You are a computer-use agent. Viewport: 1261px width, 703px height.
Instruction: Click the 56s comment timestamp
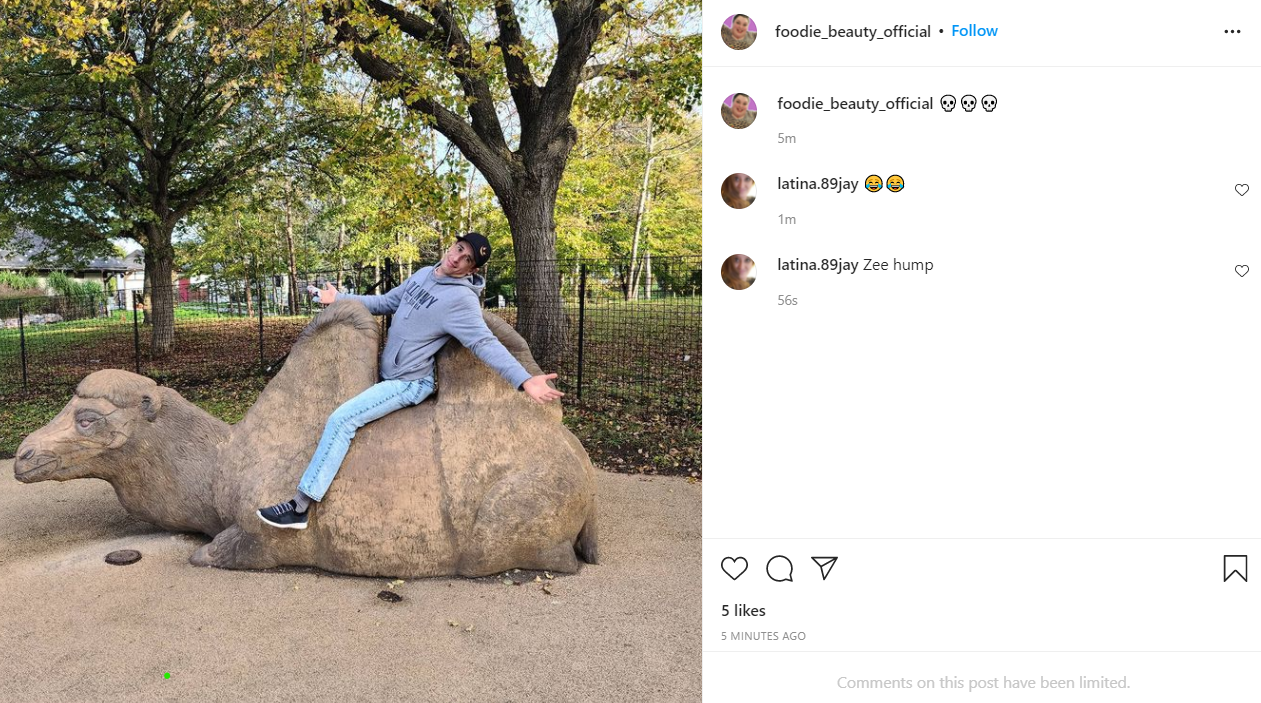[x=787, y=300]
